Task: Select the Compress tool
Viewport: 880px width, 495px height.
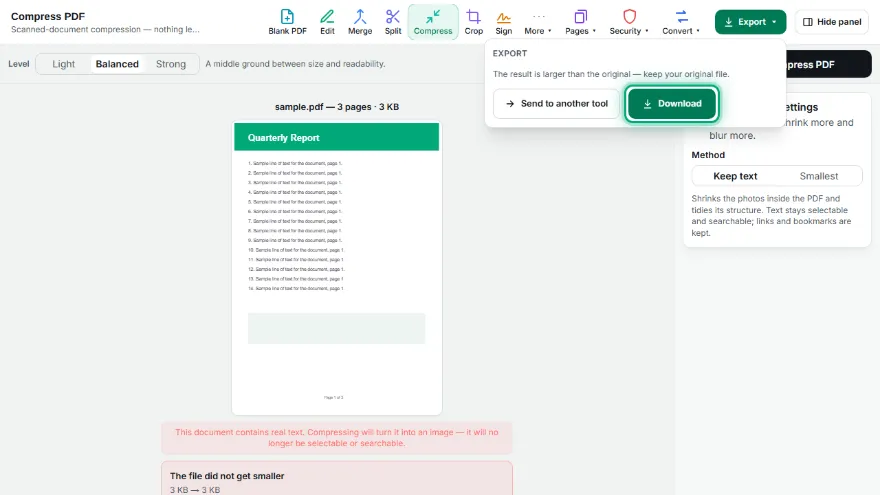Action: click(x=433, y=22)
